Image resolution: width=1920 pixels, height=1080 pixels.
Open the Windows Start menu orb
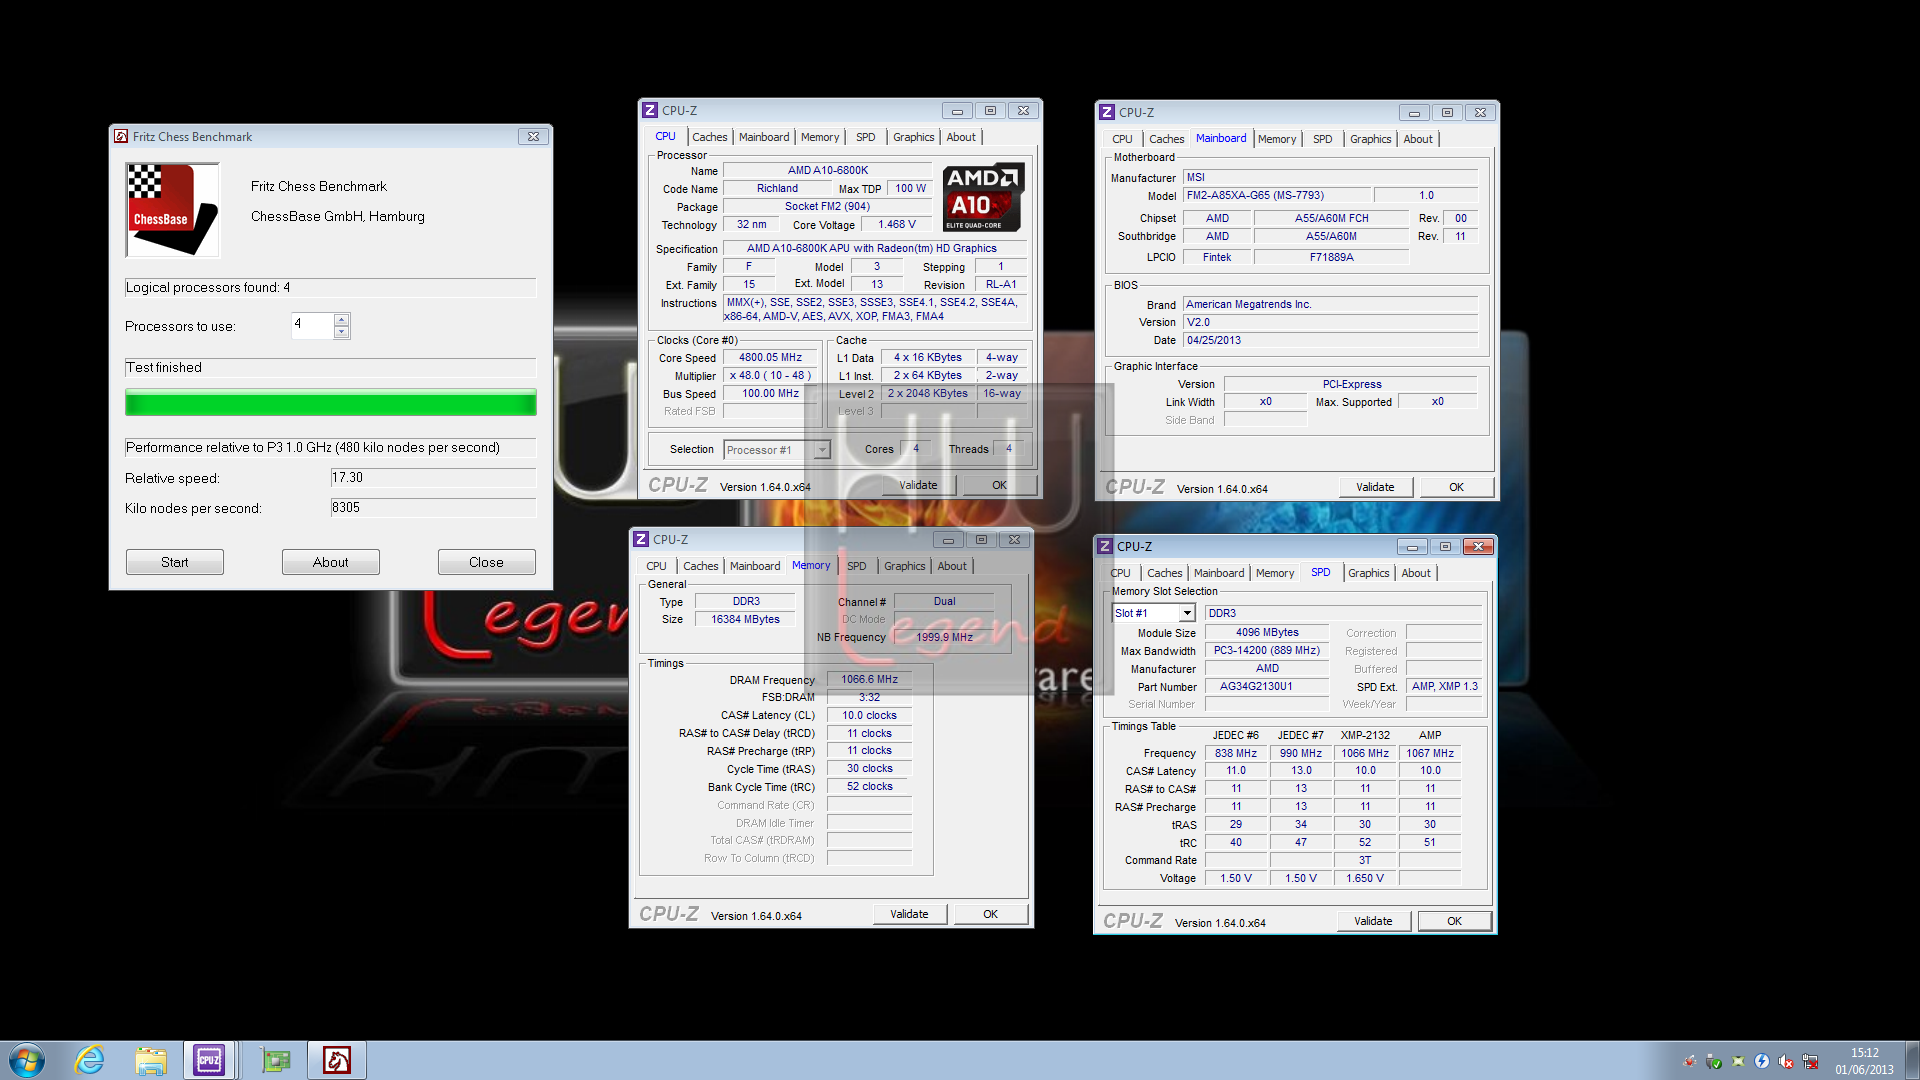[x=27, y=1060]
